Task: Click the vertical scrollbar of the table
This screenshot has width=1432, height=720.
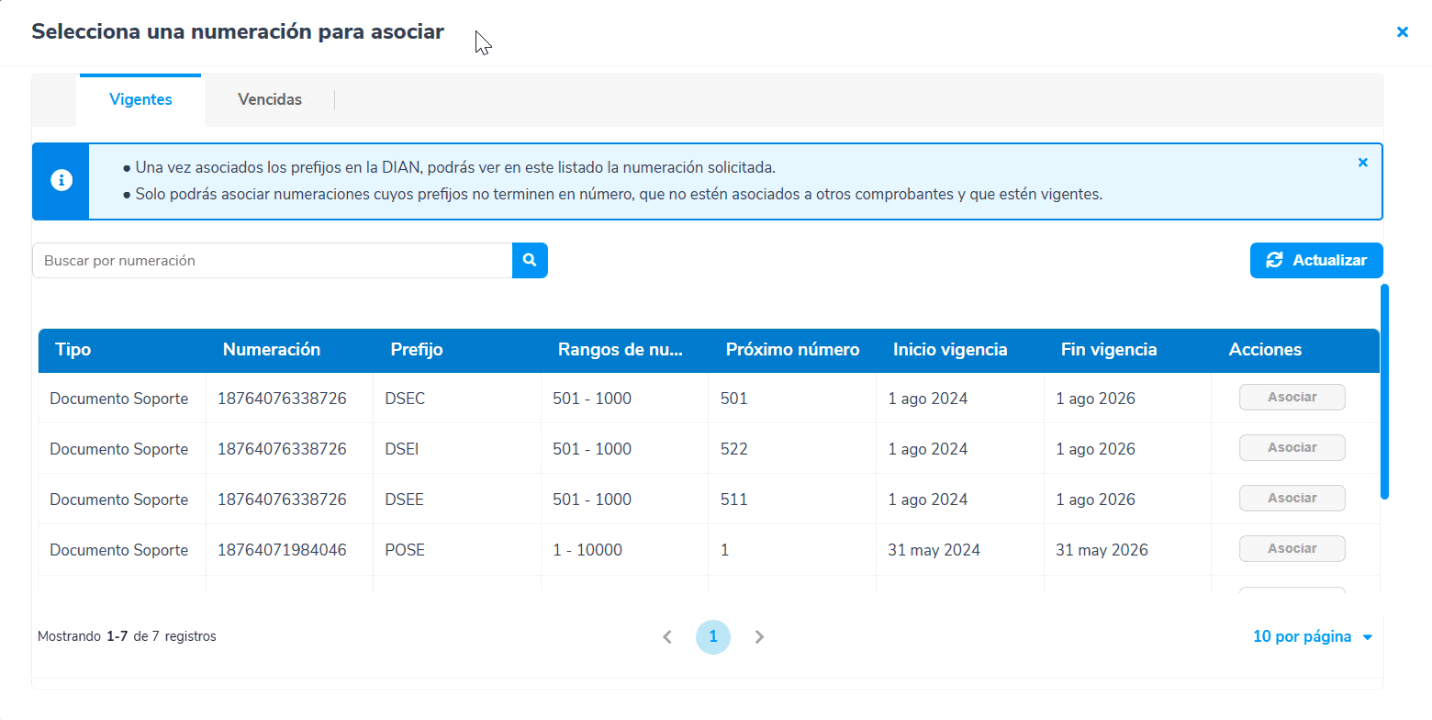Action: pyautogui.click(x=1384, y=390)
